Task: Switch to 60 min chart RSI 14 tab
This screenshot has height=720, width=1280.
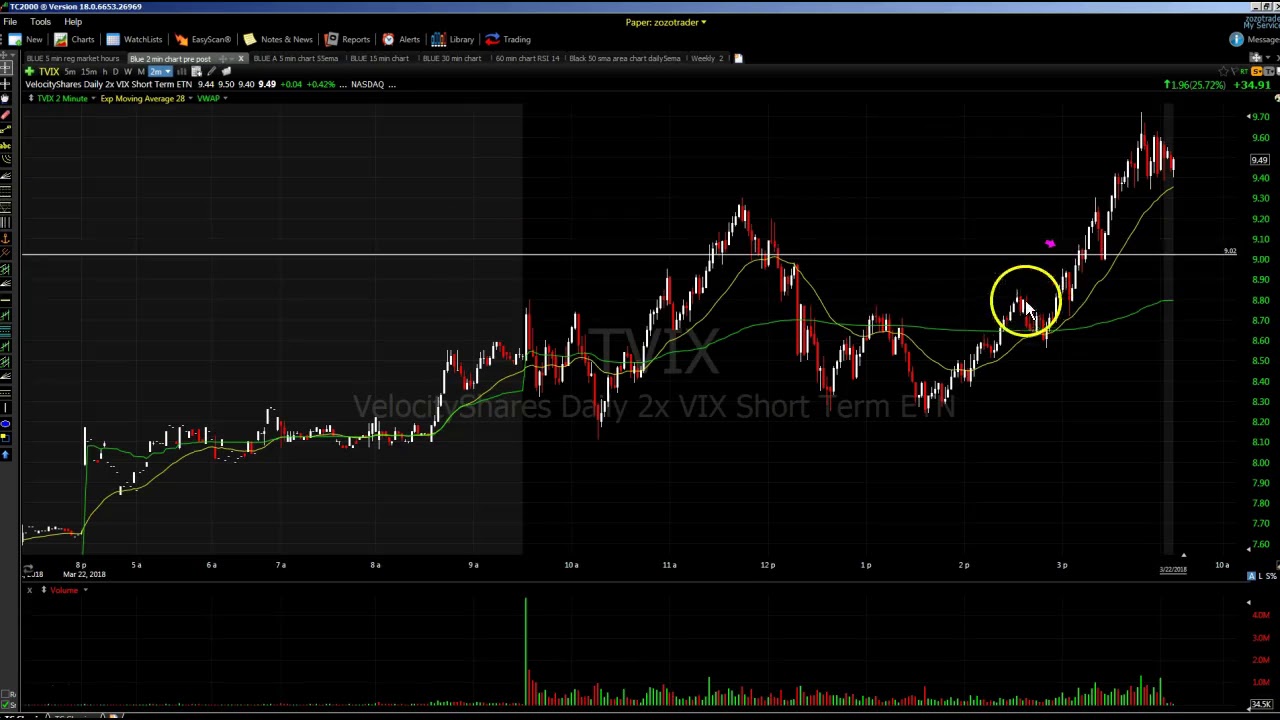Action: click(x=527, y=58)
